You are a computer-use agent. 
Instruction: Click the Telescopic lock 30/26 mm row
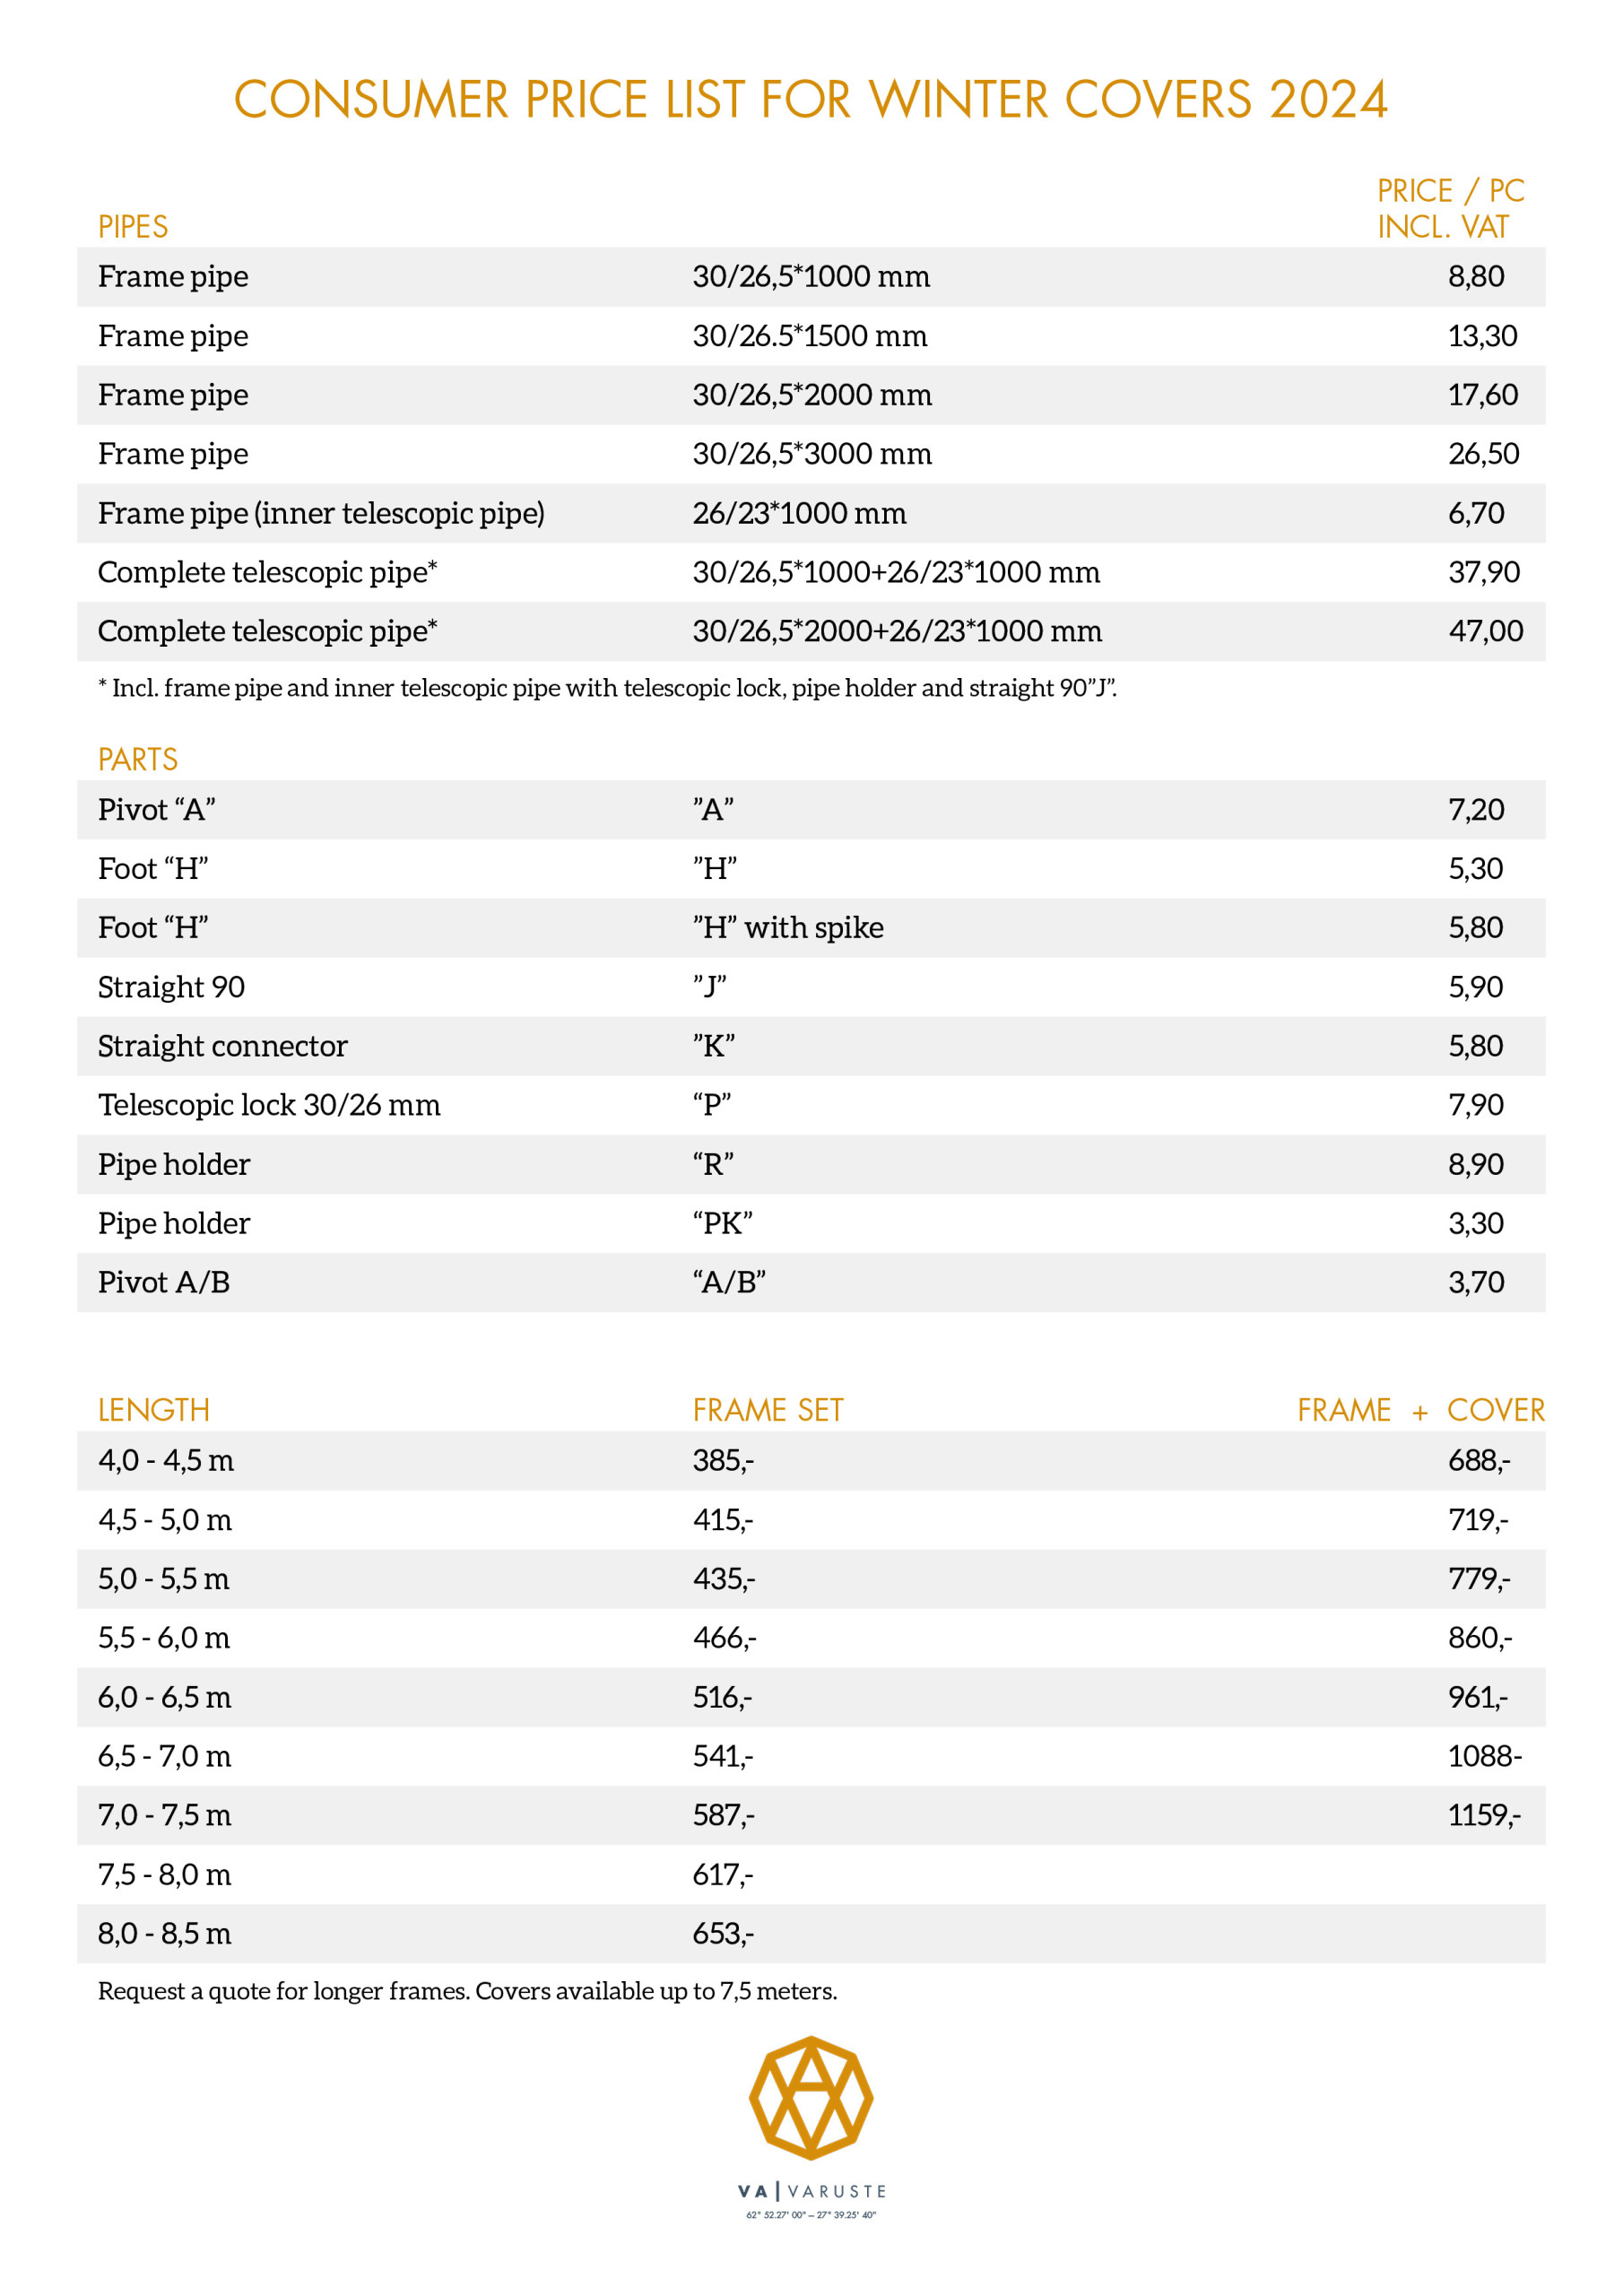click(269, 1105)
